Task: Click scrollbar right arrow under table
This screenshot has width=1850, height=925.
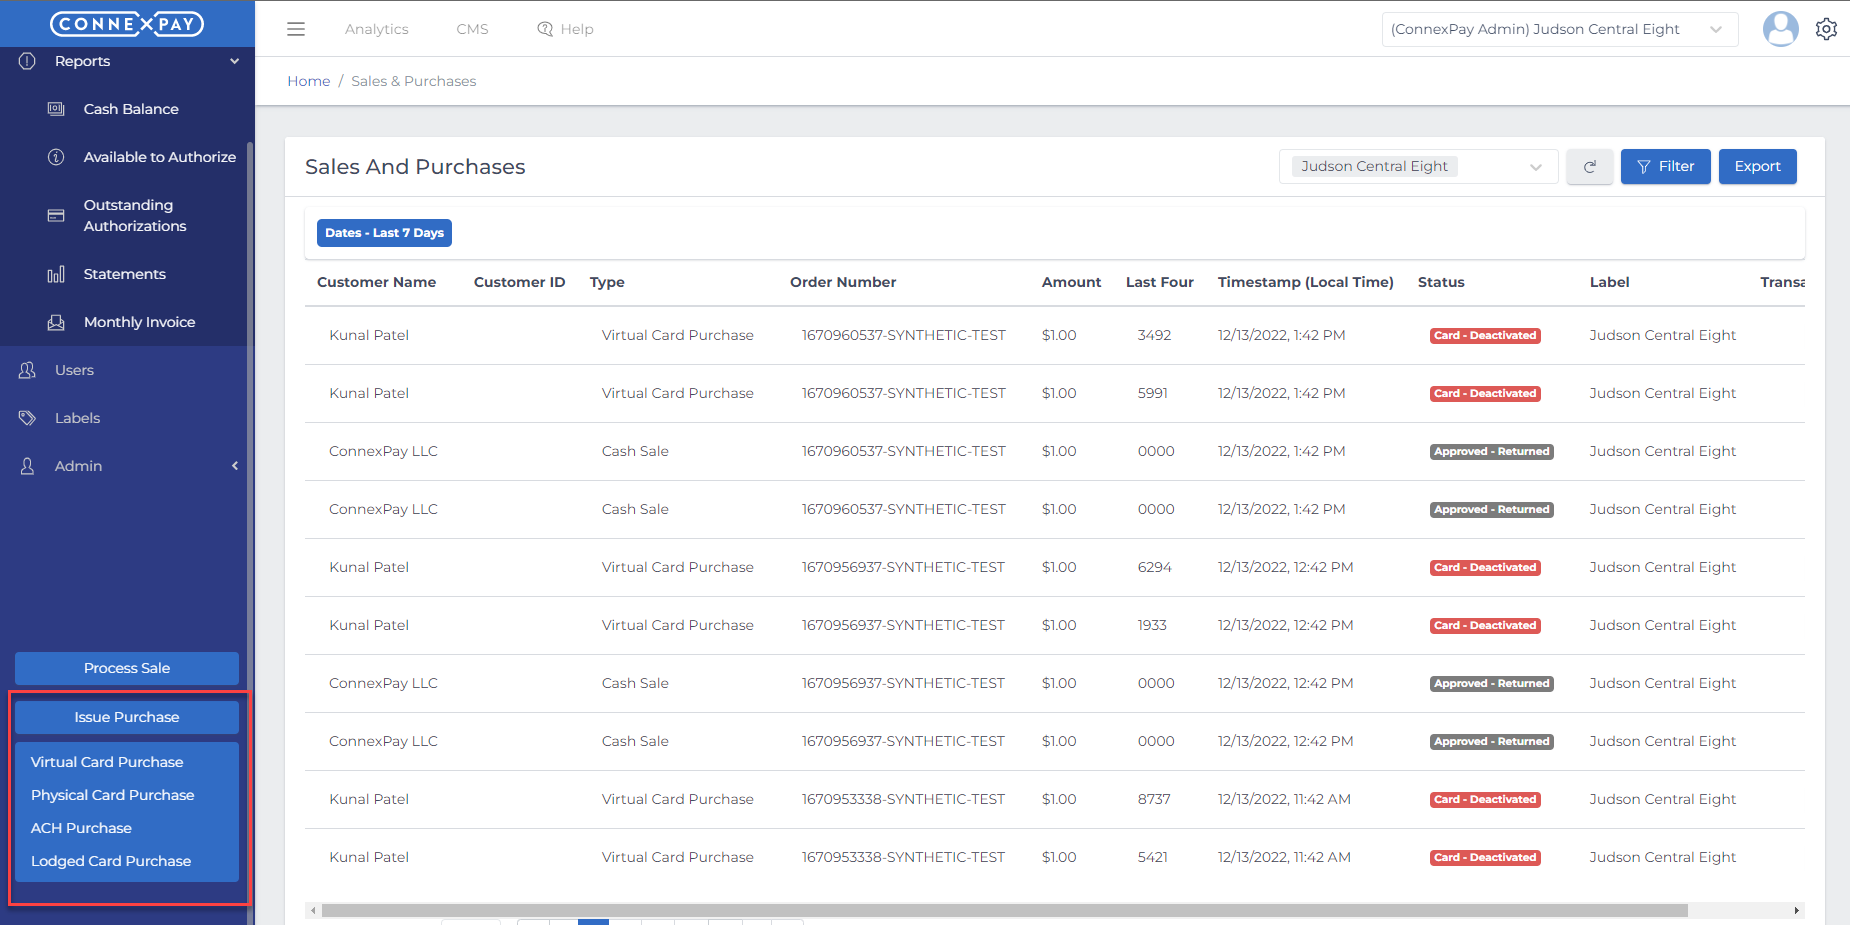Action: click(x=1797, y=911)
